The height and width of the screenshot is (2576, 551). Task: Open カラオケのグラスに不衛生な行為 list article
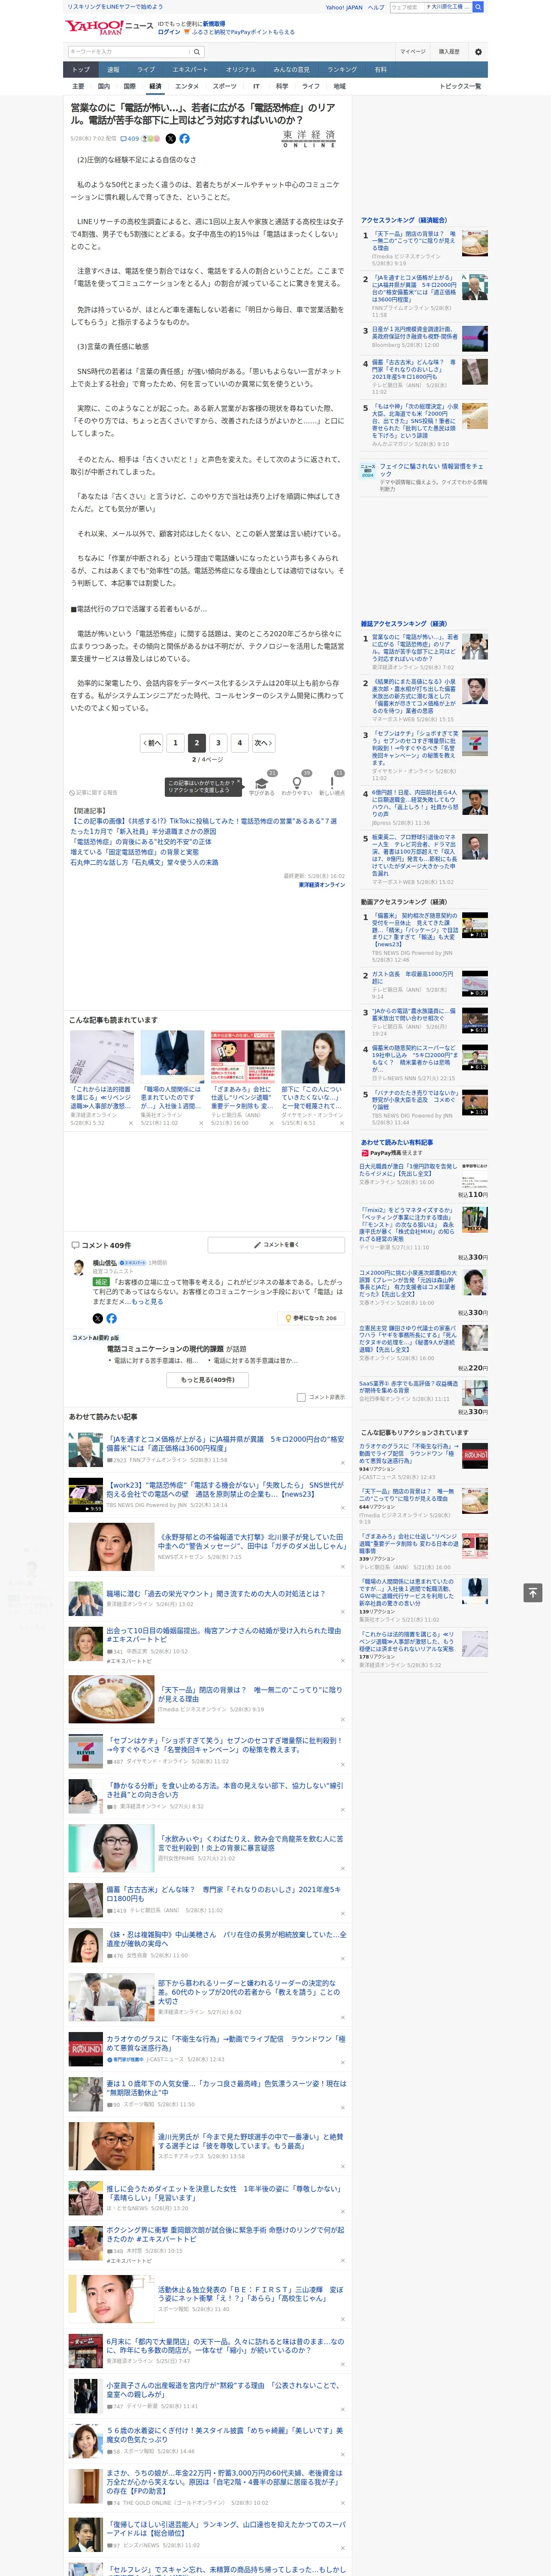click(x=226, y=2043)
